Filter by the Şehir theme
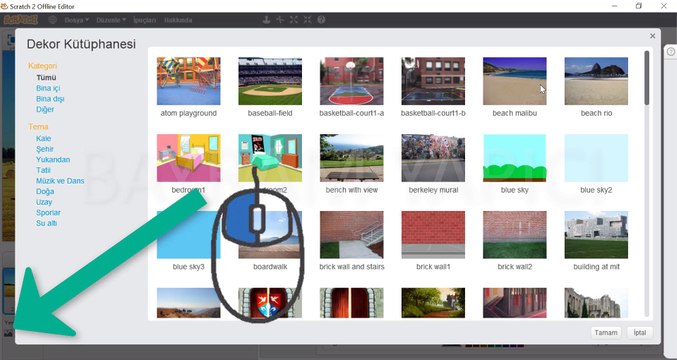This screenshot has width=677, height=360. pos(45,149)
